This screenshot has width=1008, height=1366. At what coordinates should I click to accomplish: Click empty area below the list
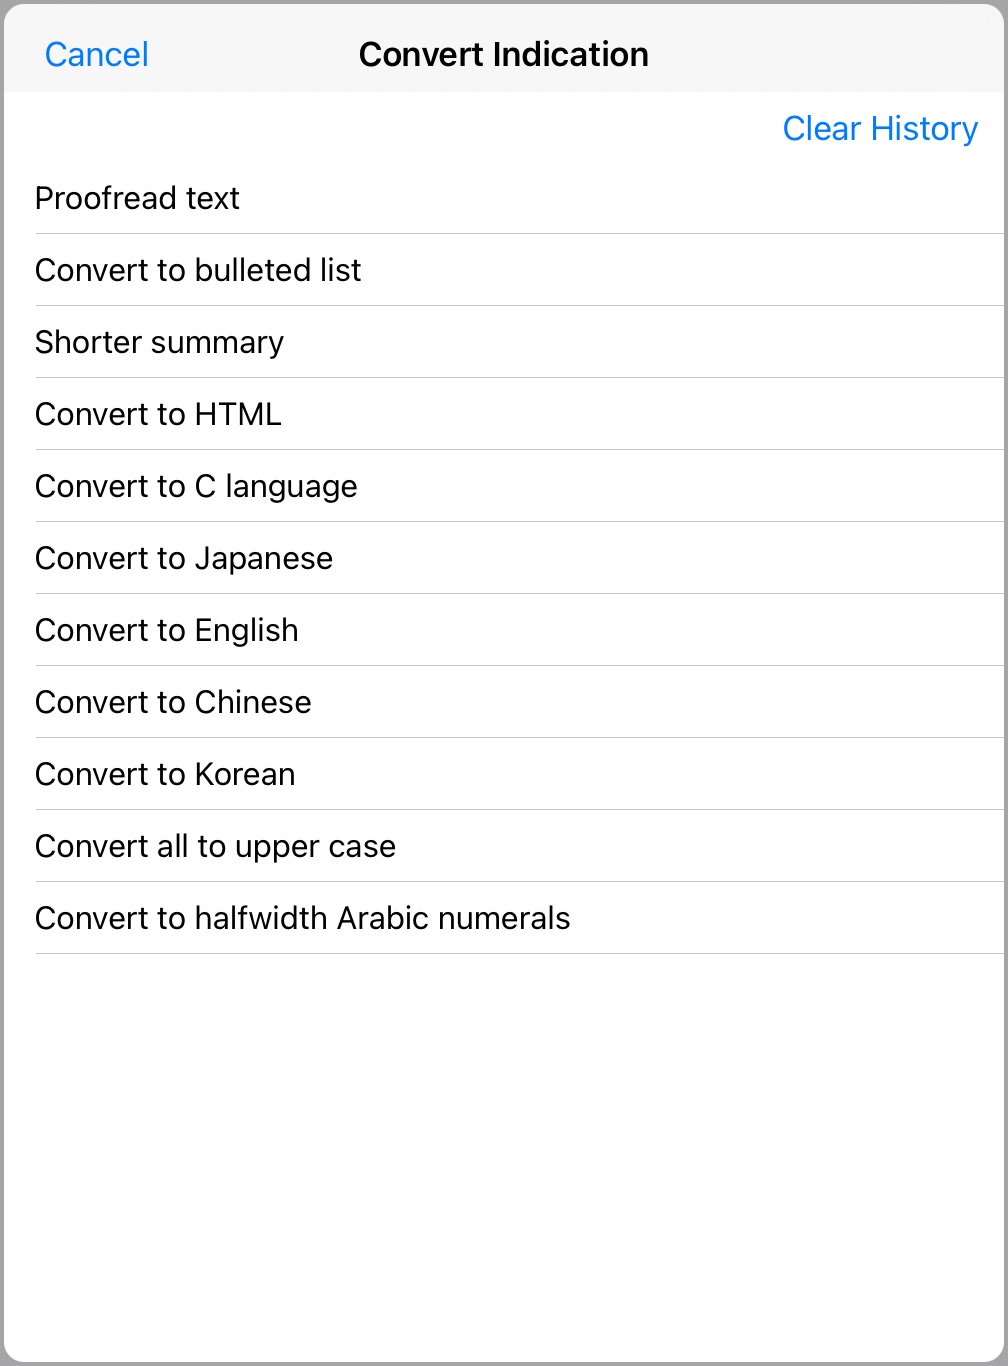pos(504,1150)
